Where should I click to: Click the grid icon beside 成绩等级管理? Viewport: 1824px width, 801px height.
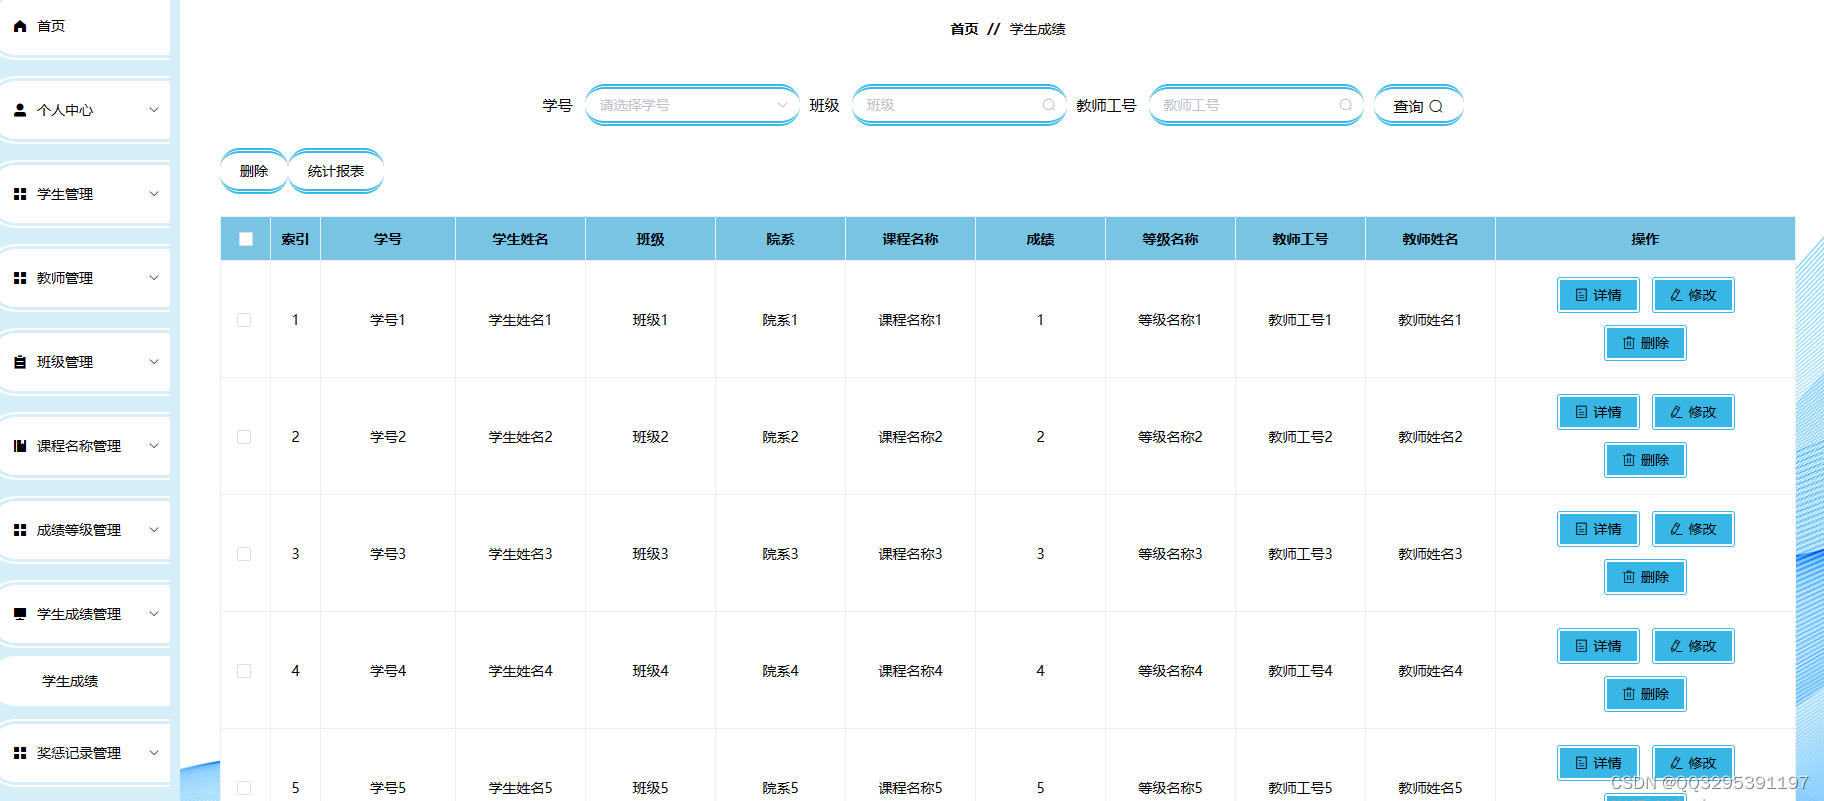(x=20, y=530)
